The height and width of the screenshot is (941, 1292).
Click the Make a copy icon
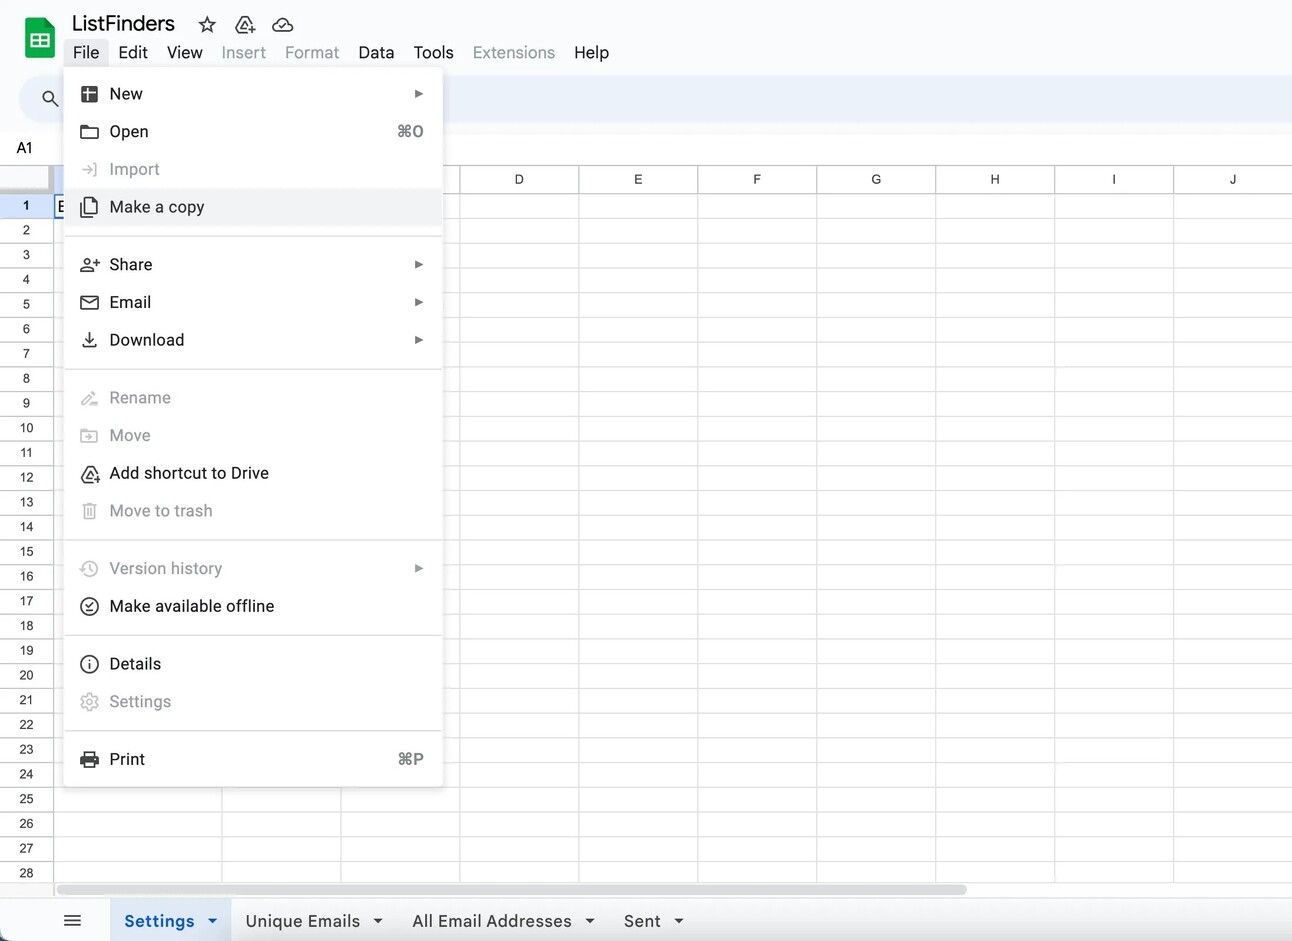coord(89,207)
